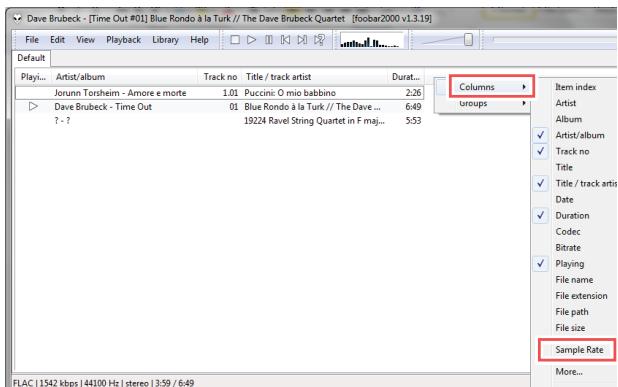Open the Help menu
The height and width of the screenshot is (387, 618).
199,40
